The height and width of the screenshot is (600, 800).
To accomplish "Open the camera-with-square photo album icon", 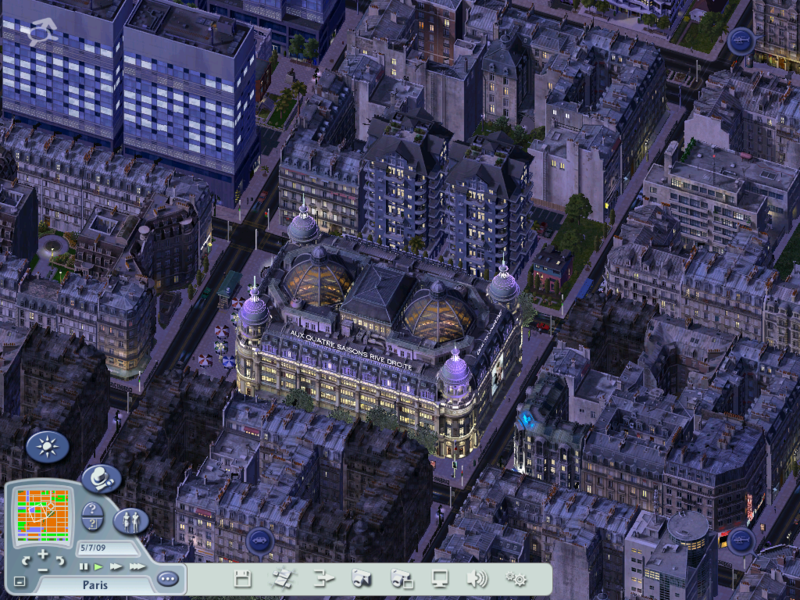I will click(x=402, y=579).
